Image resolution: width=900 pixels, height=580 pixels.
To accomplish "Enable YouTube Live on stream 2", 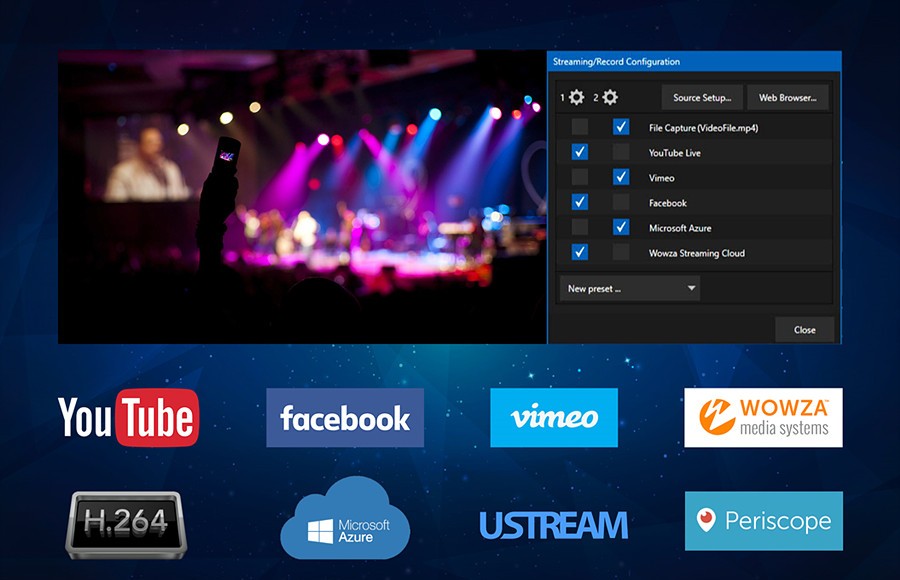I will click(x=621, y=152).
